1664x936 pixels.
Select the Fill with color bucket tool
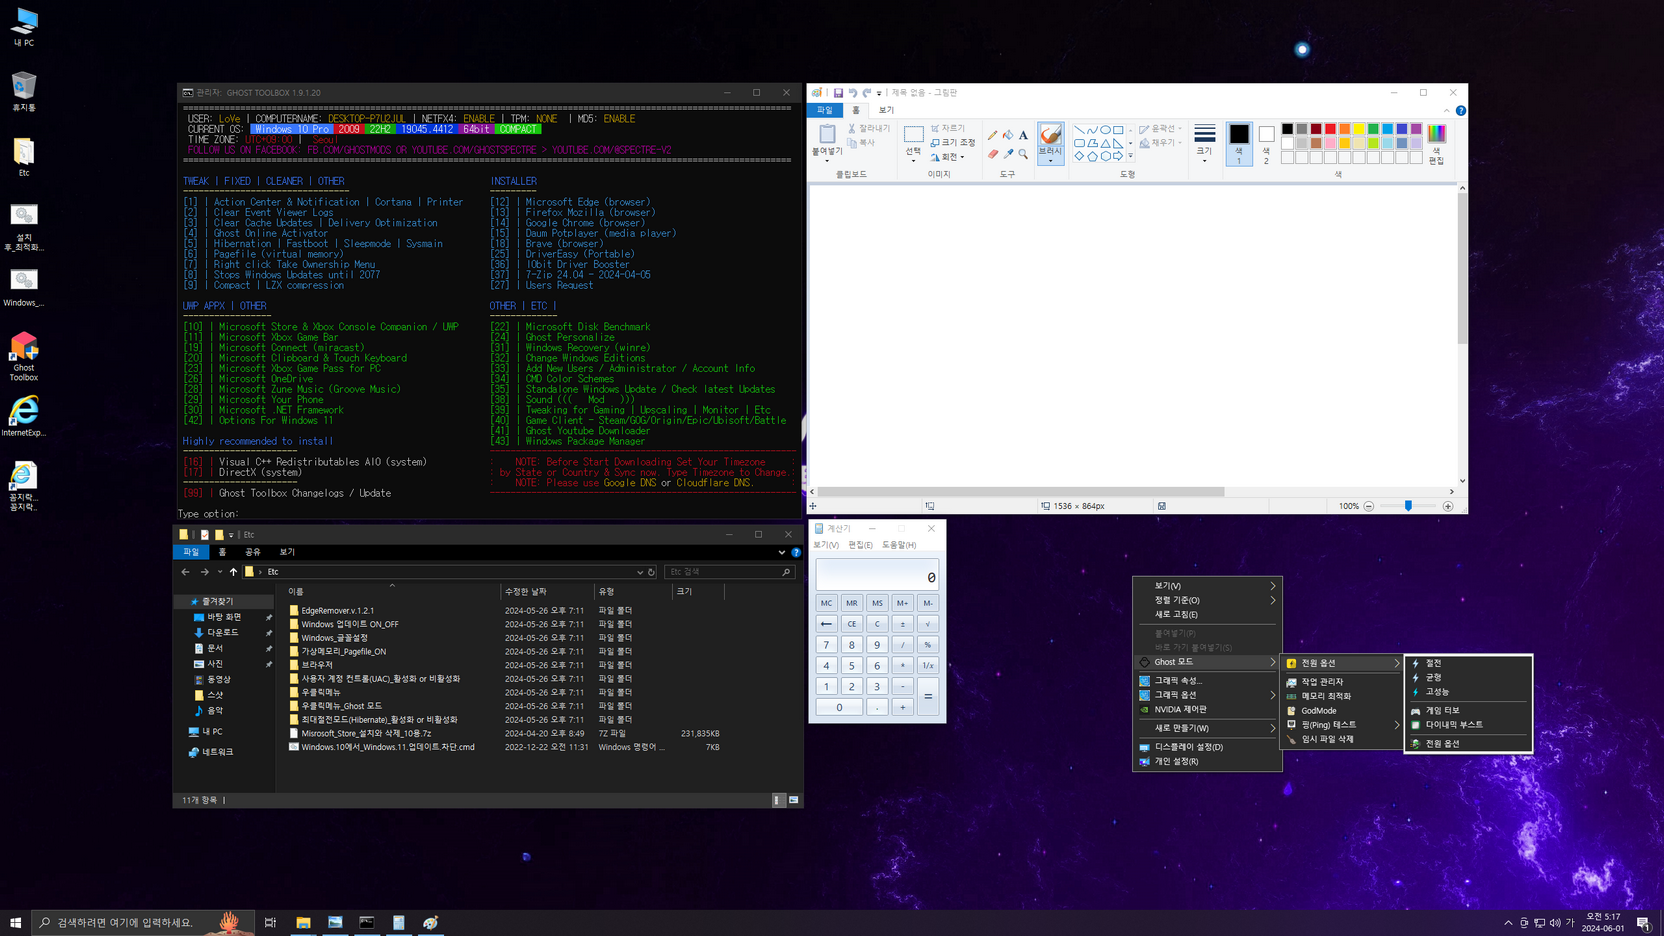tap(1008, 135)
